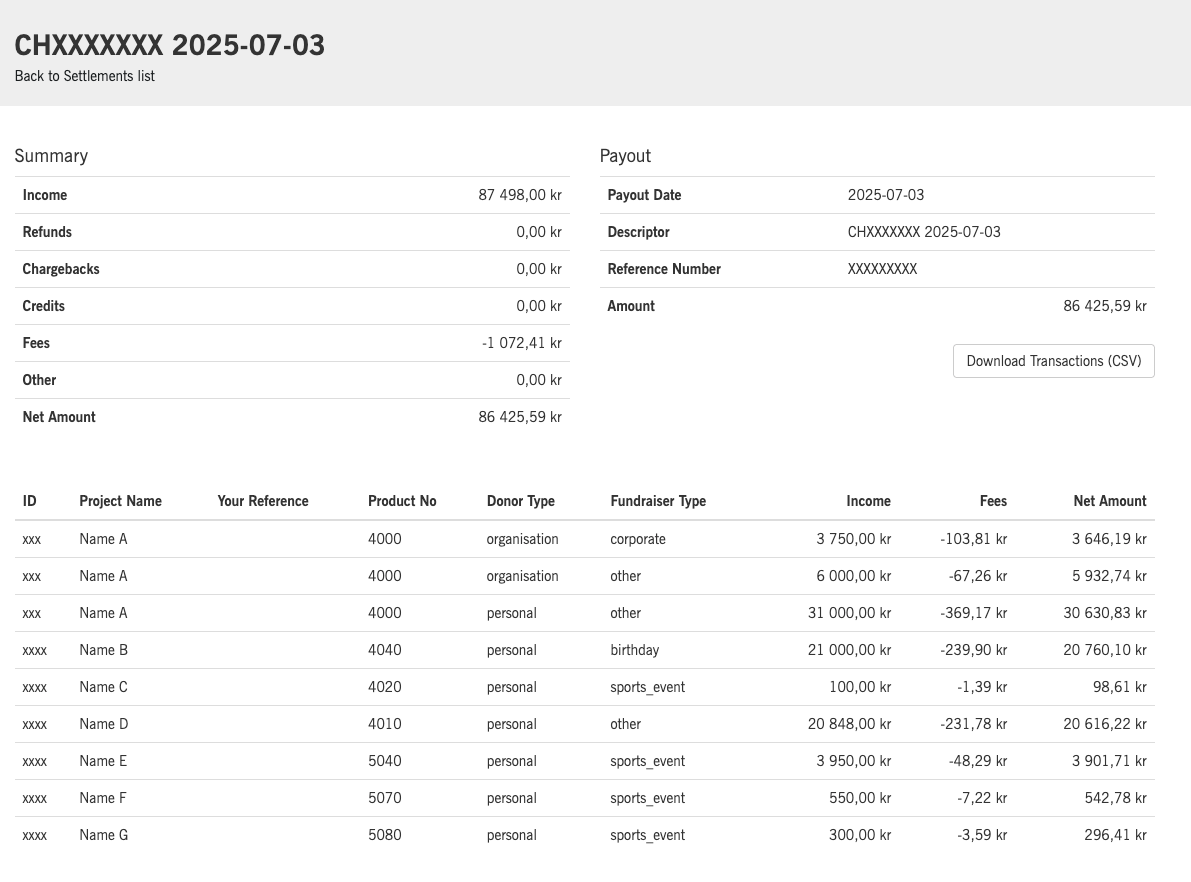Click Name D project row

[x=584, y=724]
